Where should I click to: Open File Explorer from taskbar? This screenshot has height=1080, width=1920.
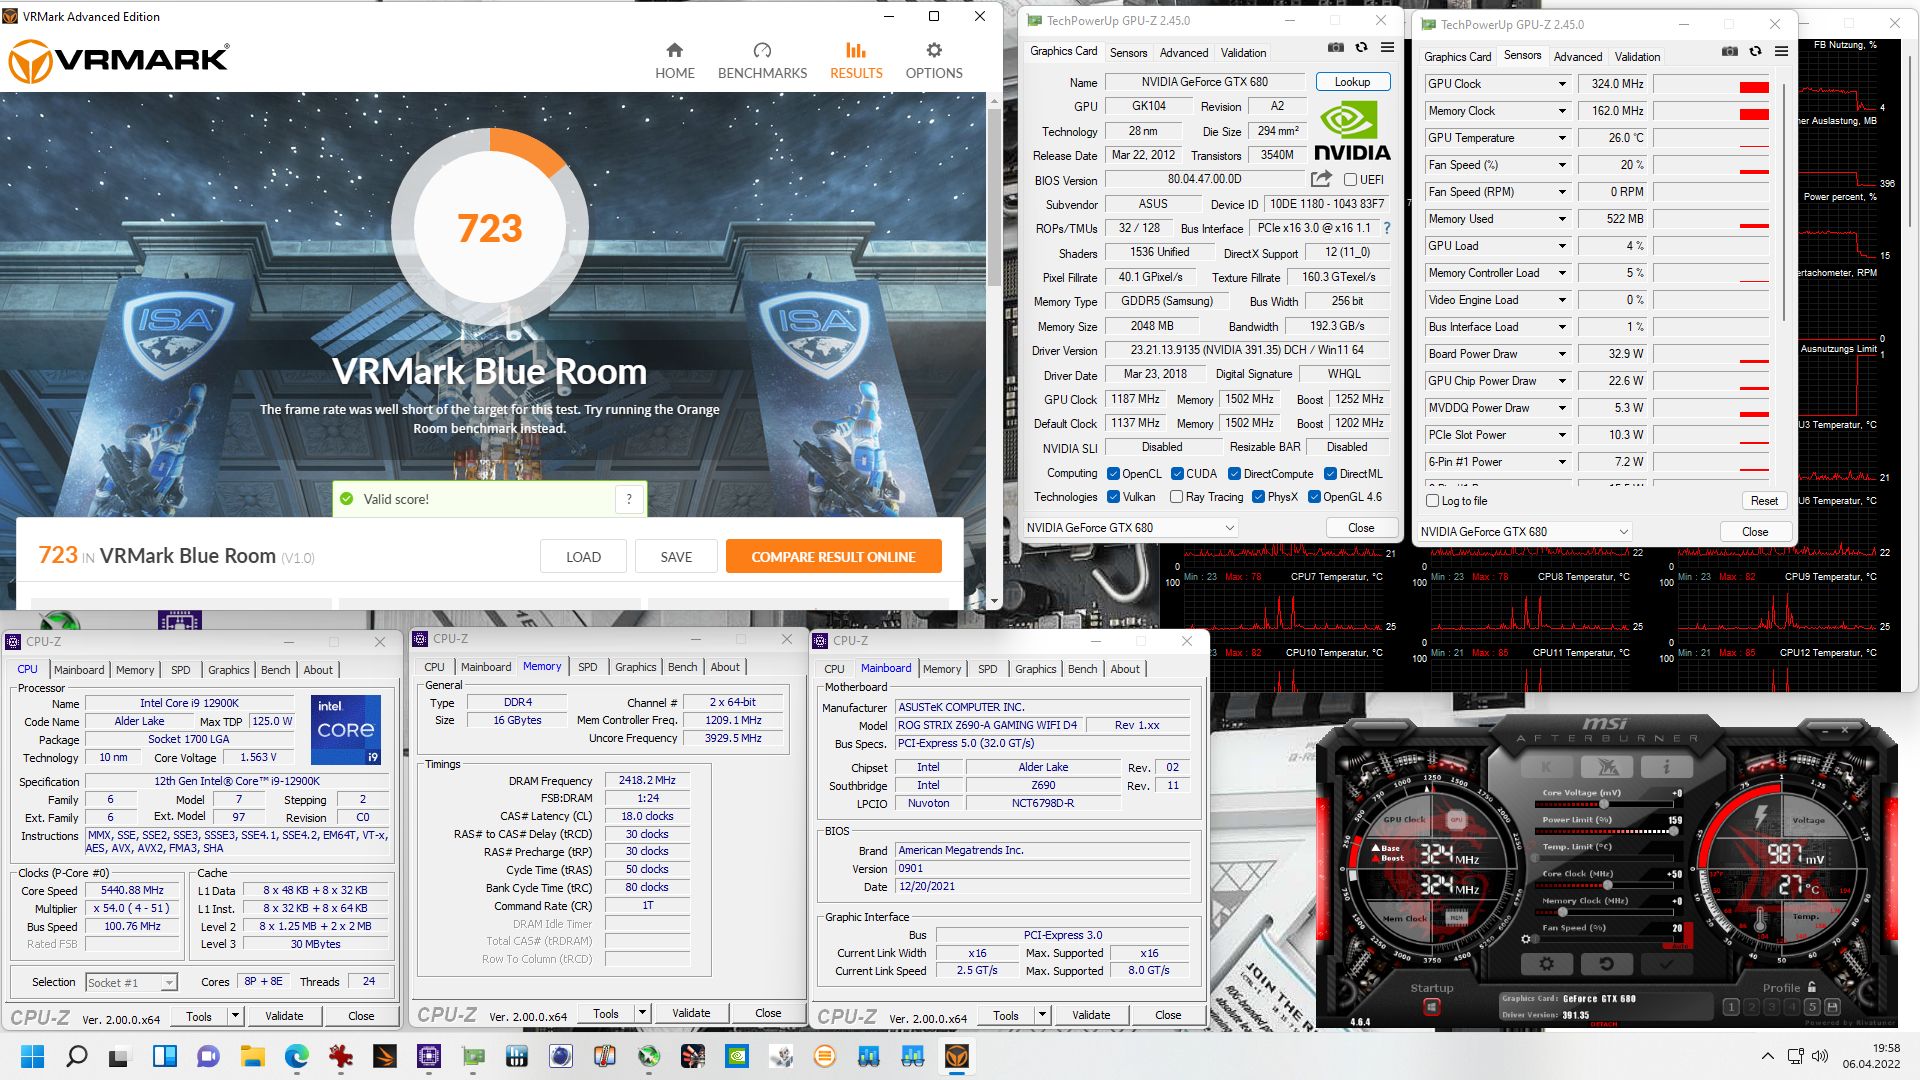(252, 1056)
